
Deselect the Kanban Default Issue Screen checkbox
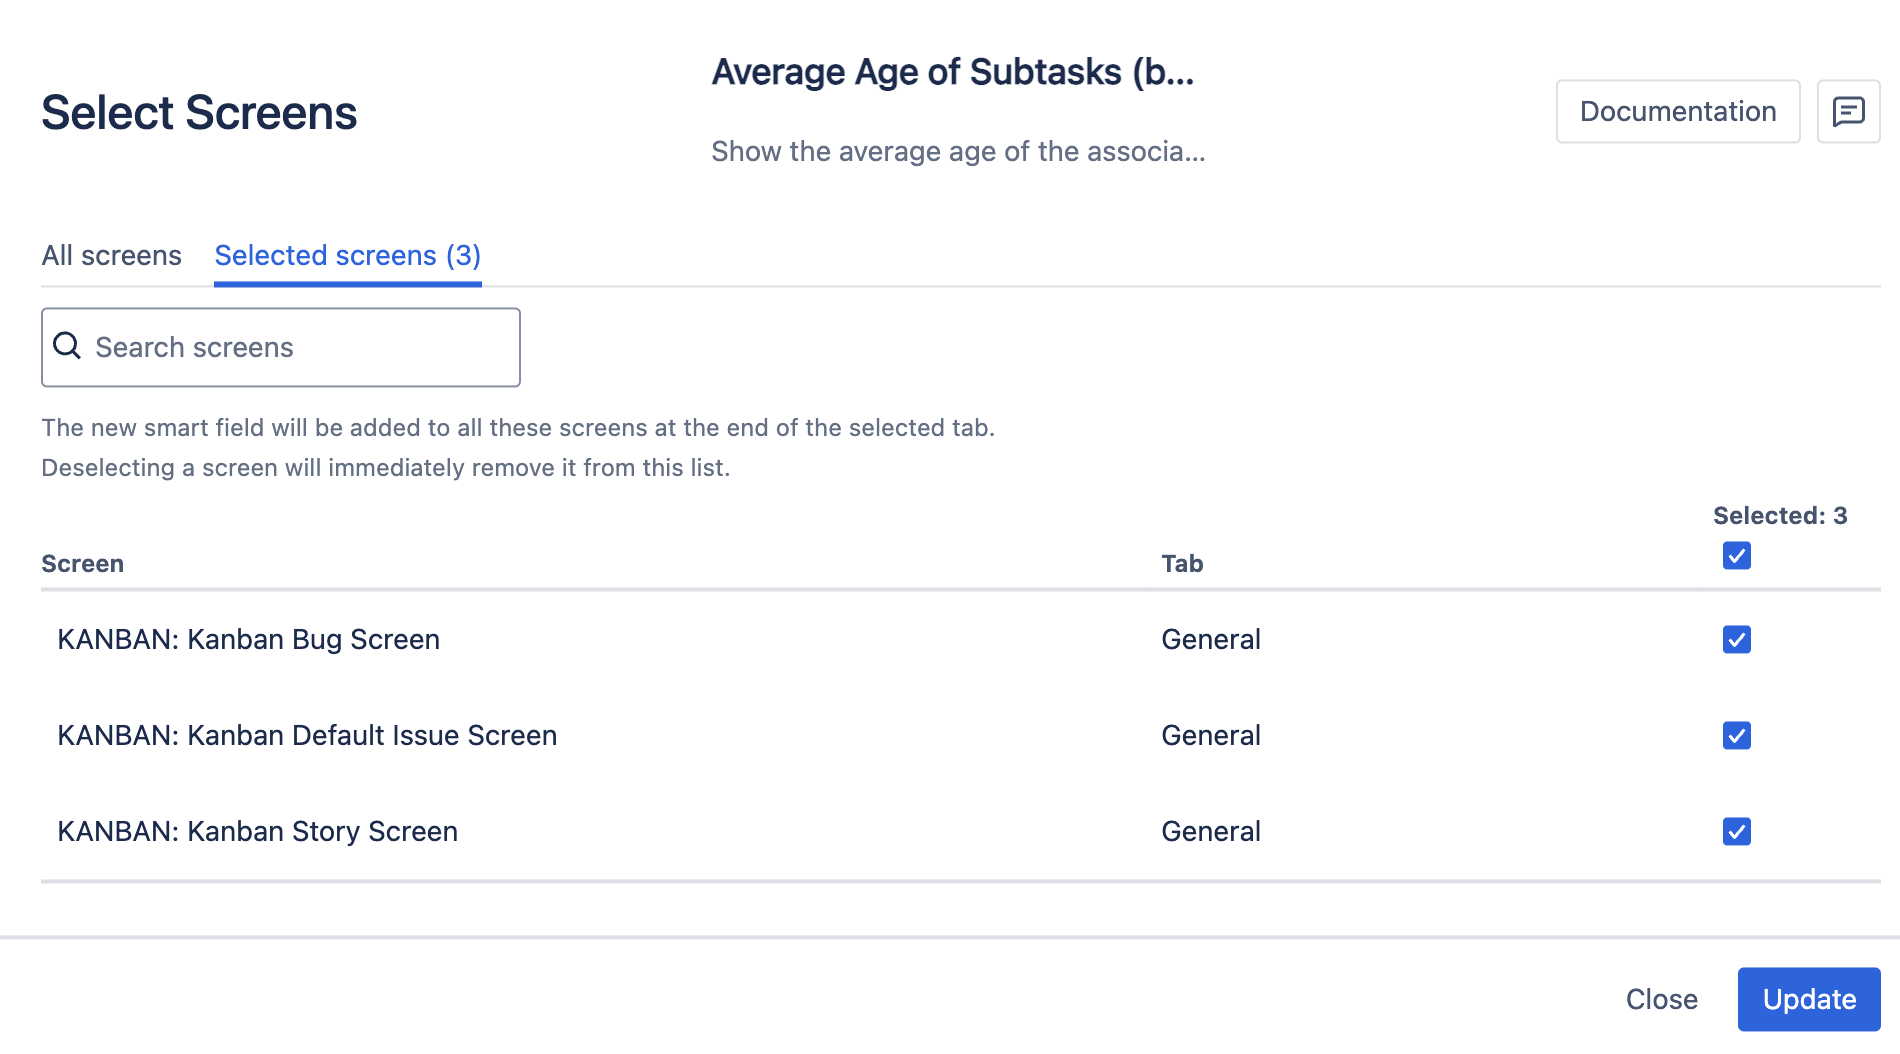[x=1736, y=736]
